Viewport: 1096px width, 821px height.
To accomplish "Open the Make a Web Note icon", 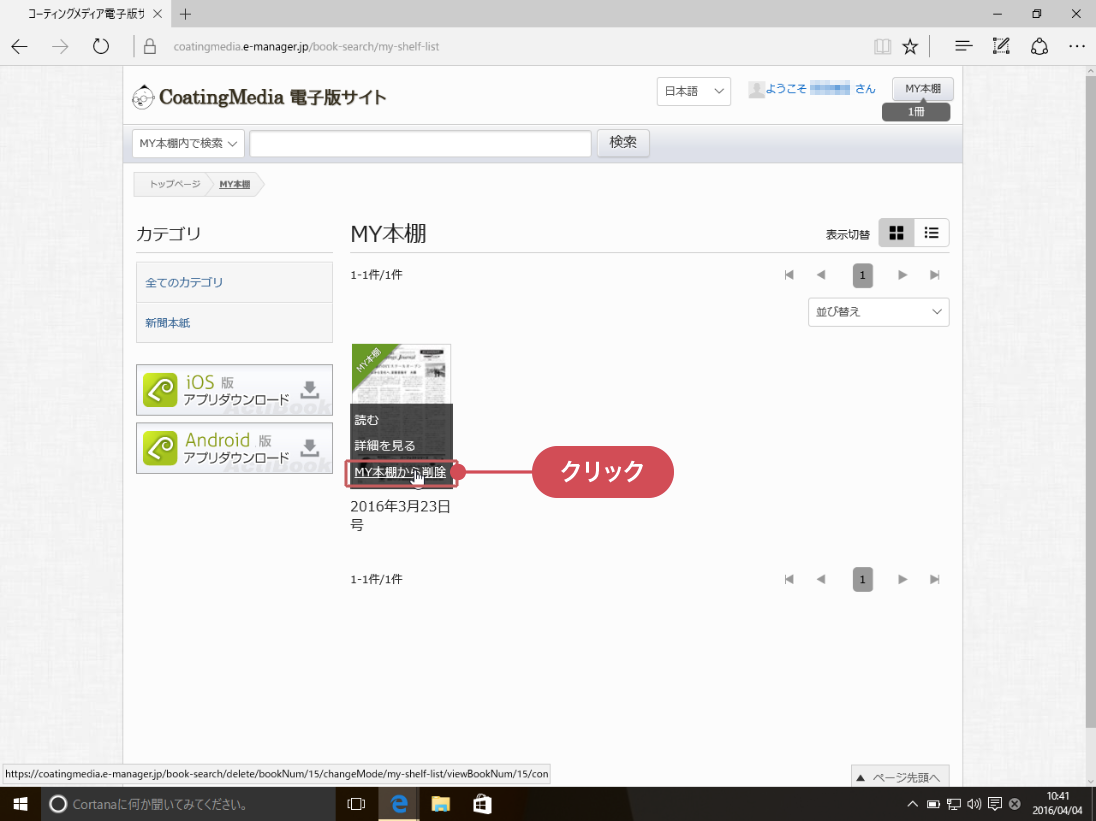I will click(x=1001, y=46).
